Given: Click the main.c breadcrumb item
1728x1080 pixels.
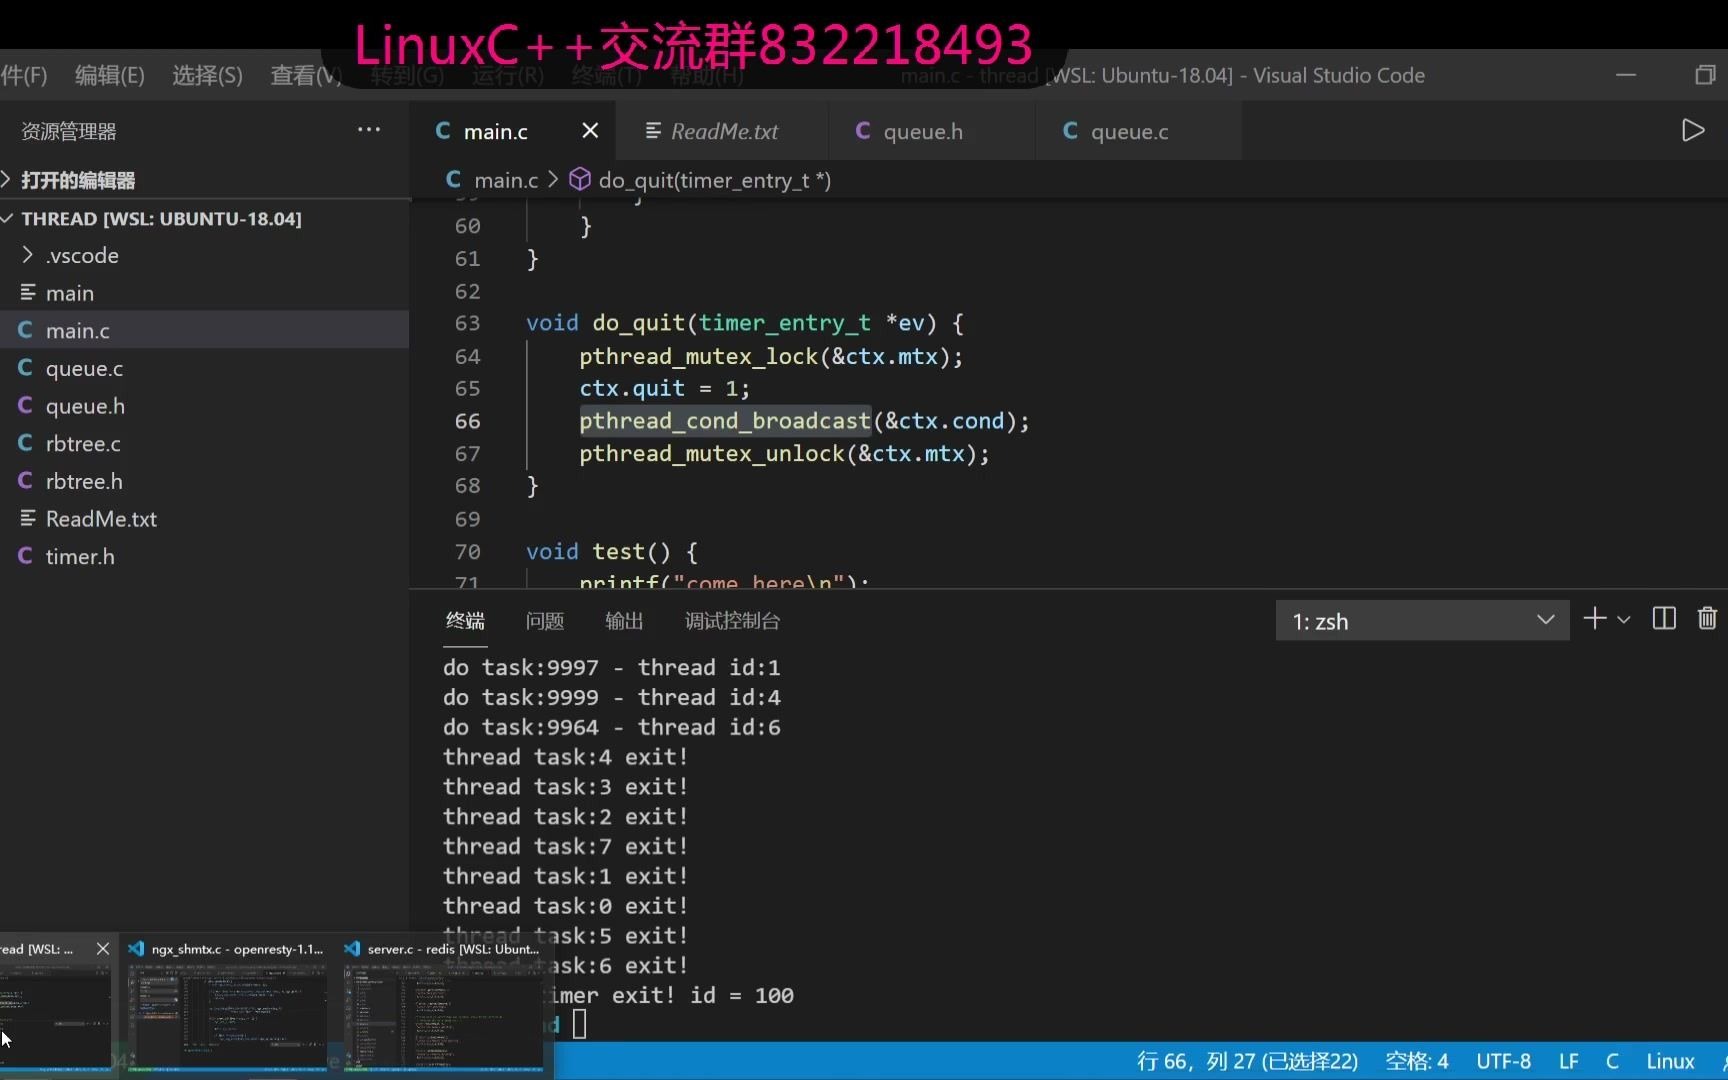Looking at the screenshot, I should pyautogui.click(x=505, y=180).
